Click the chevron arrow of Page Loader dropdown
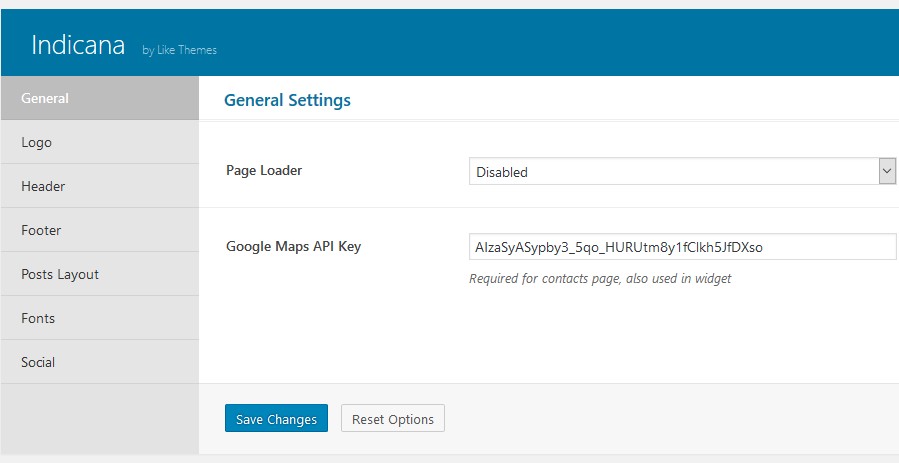The width and height of the screenshot is (899, 463). click(x=887, y=171)
